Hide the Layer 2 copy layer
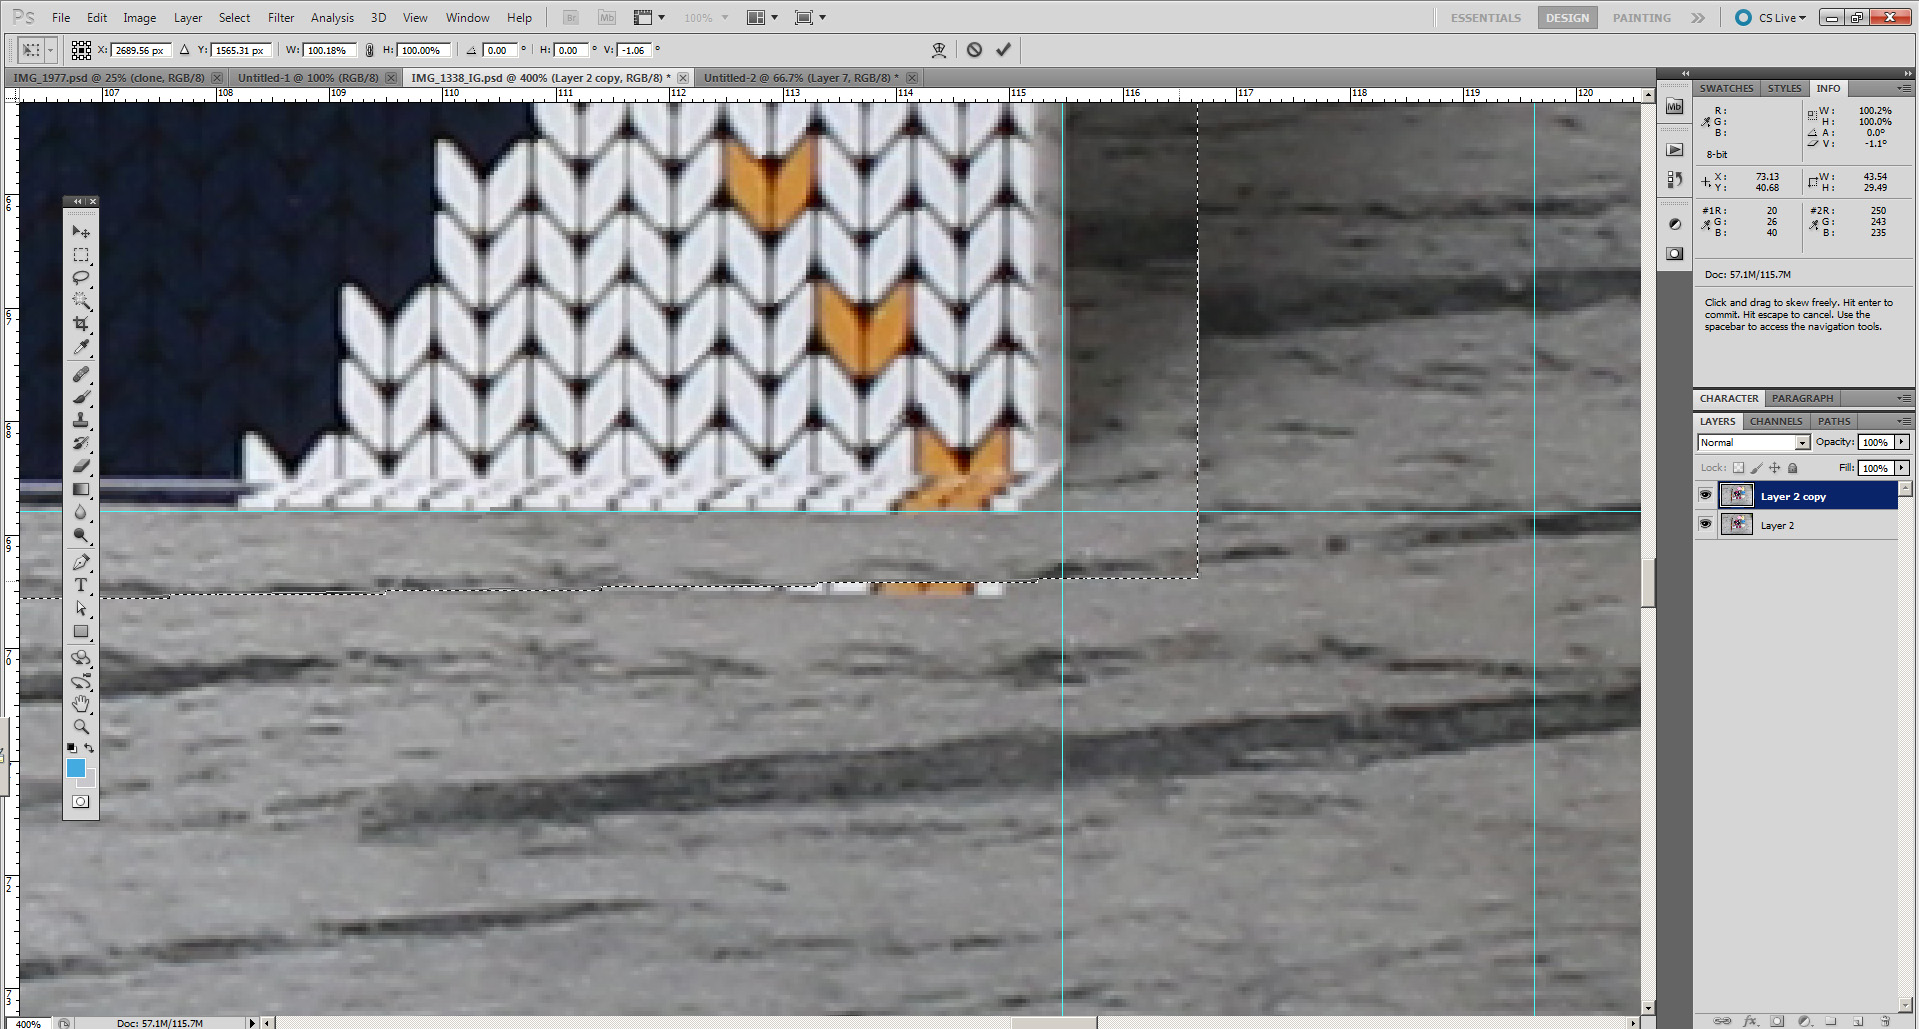Screen dimensions: 1919x1029 [1705, 495]
